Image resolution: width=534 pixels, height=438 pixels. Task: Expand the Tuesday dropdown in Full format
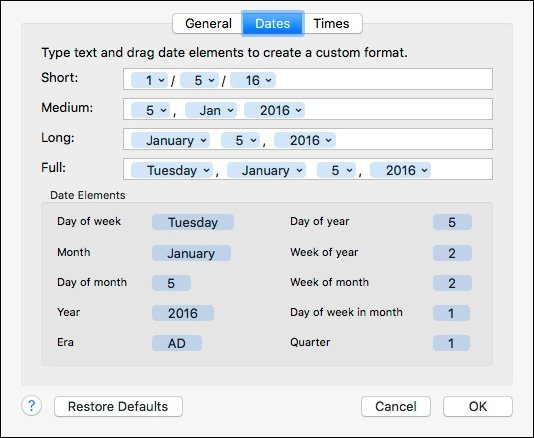click(x=172, y=170)
